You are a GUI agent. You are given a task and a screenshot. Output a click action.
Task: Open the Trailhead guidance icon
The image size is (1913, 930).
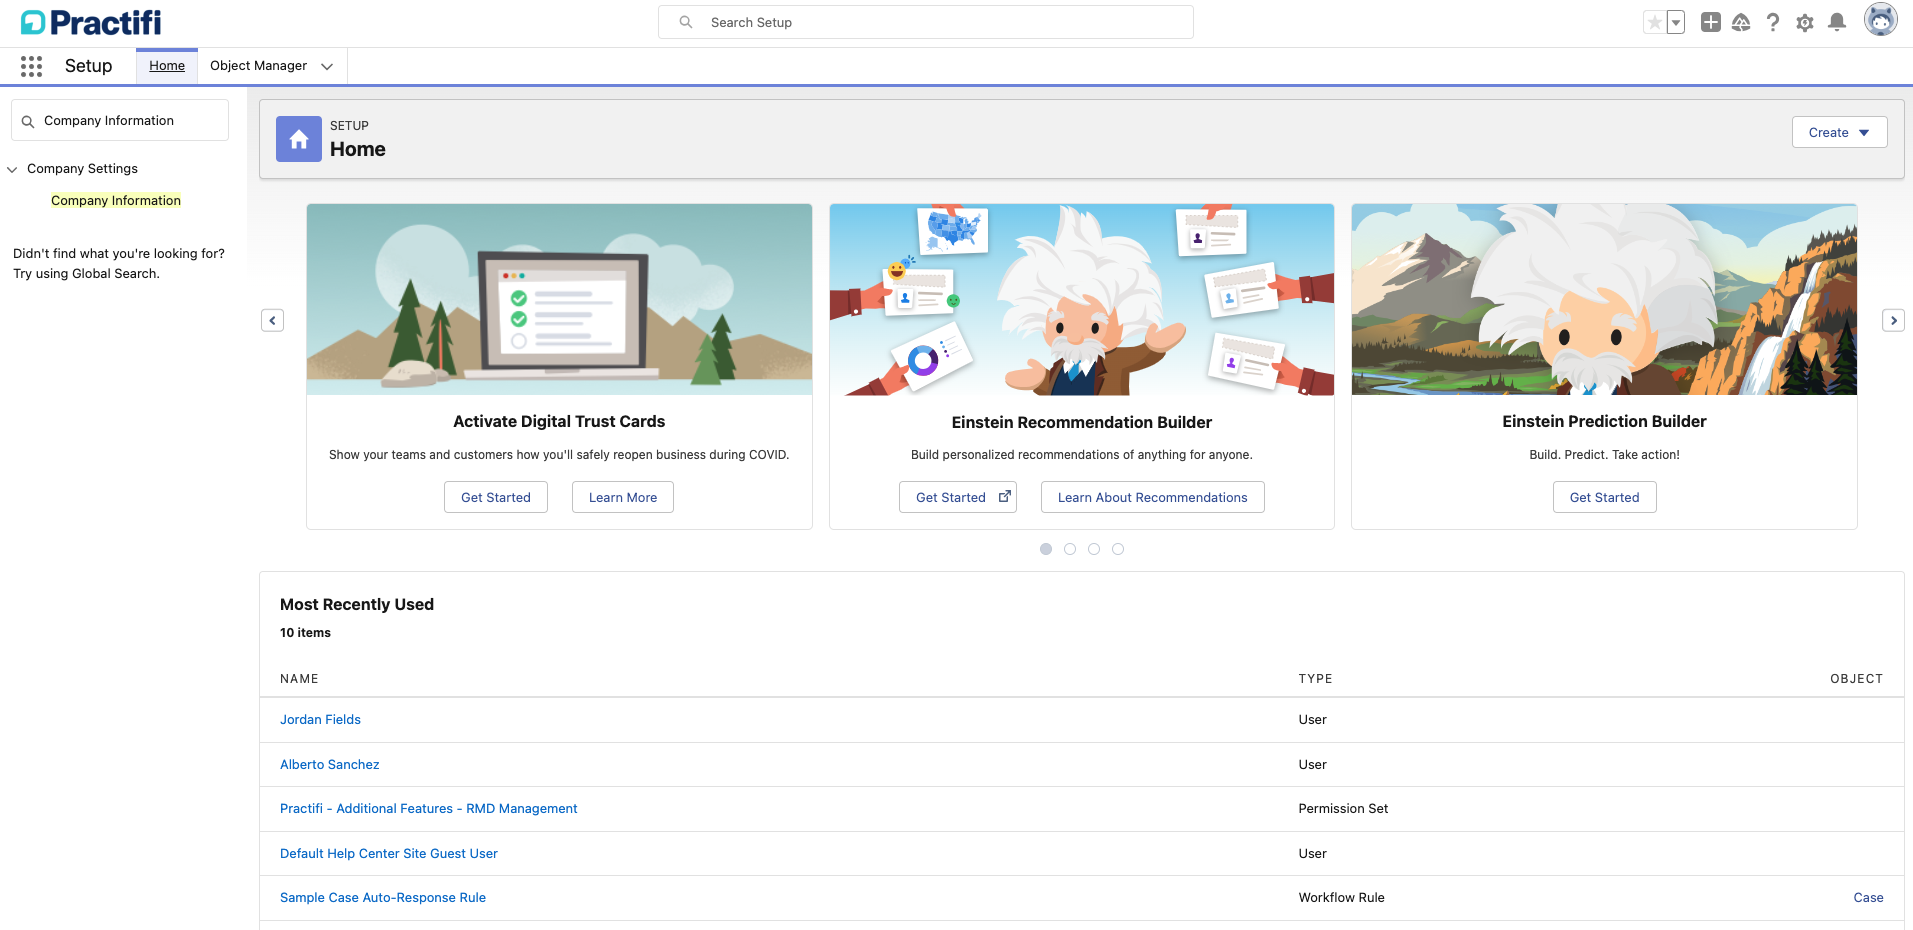[1741, 22]
